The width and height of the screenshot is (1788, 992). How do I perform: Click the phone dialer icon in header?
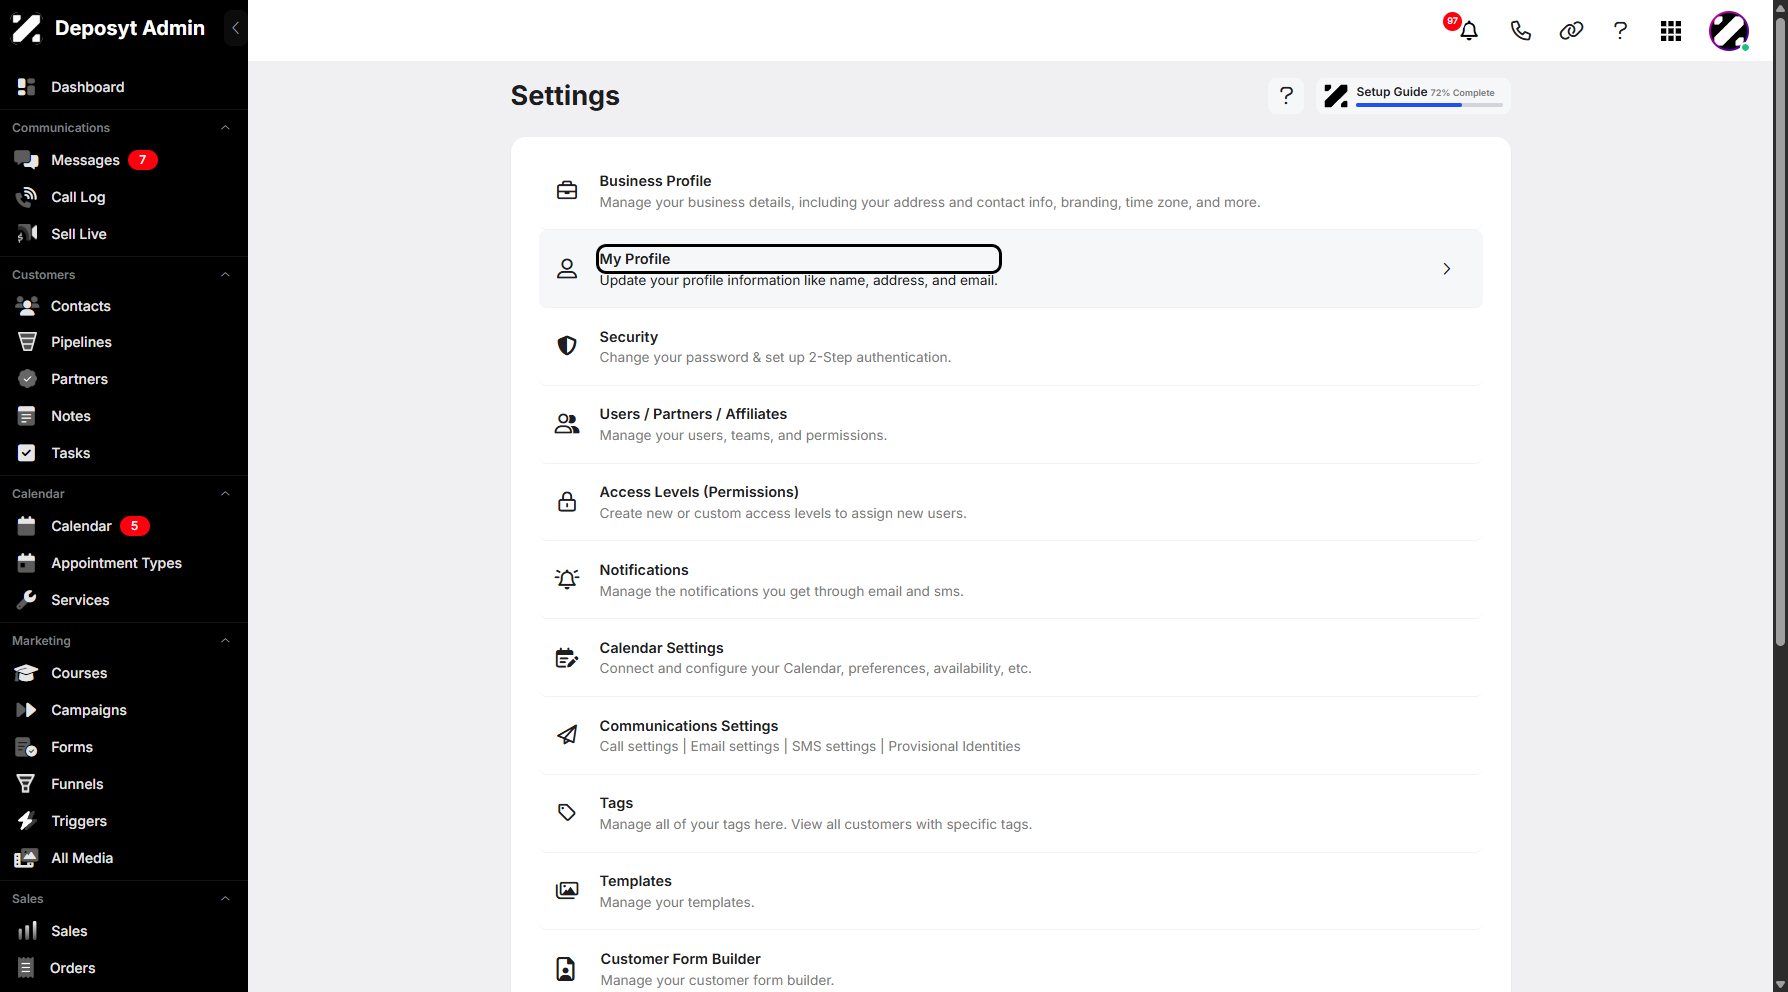click(x=1520, y=31)
